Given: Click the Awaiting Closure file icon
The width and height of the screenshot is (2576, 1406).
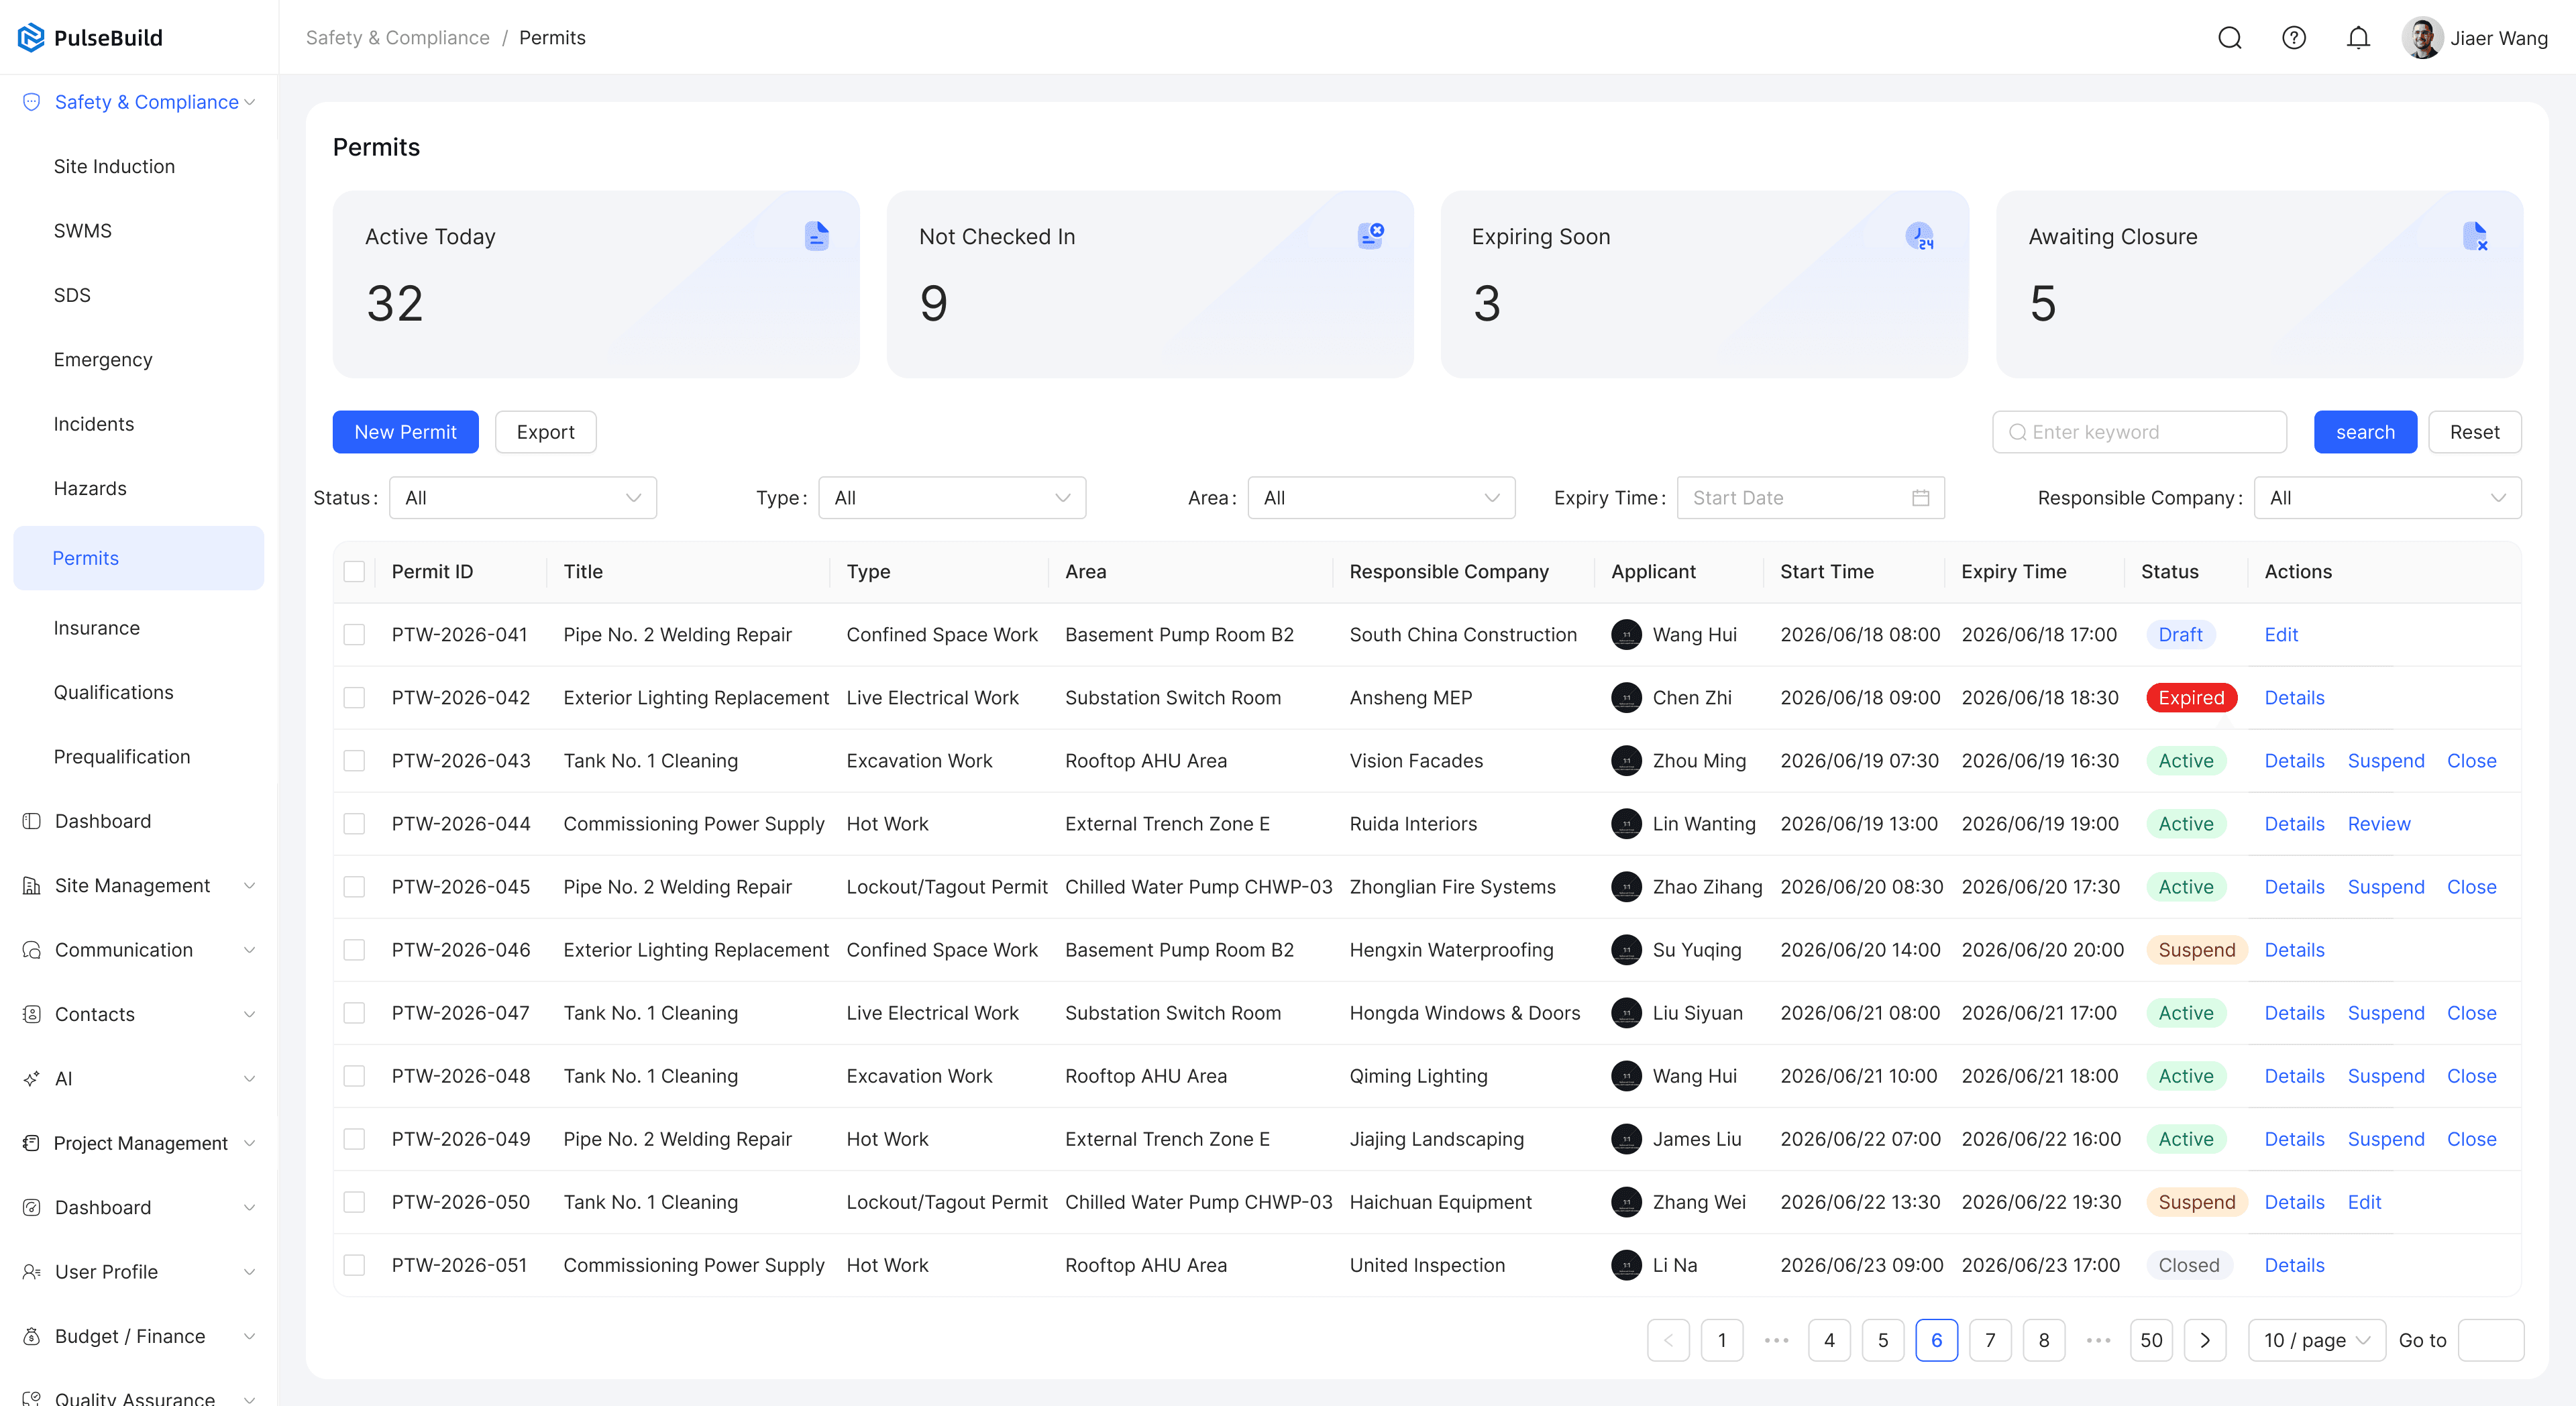Looking at the screenshot, I should (2475, 236).
